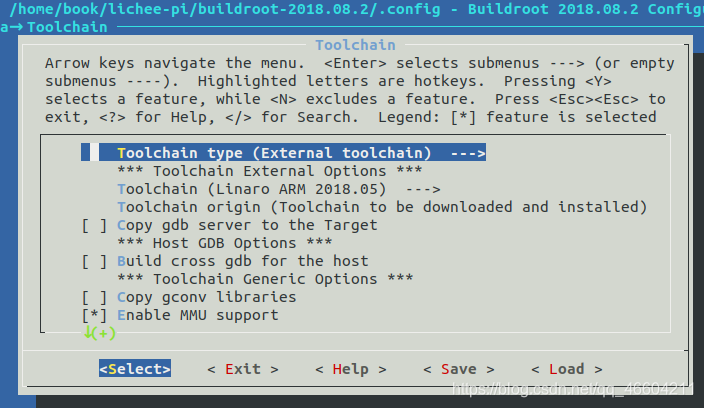Image resolution: width=704 pixels, height=408 pixels.
Task: Click the Toolchain External Options heading text
Action: (269, 171)
